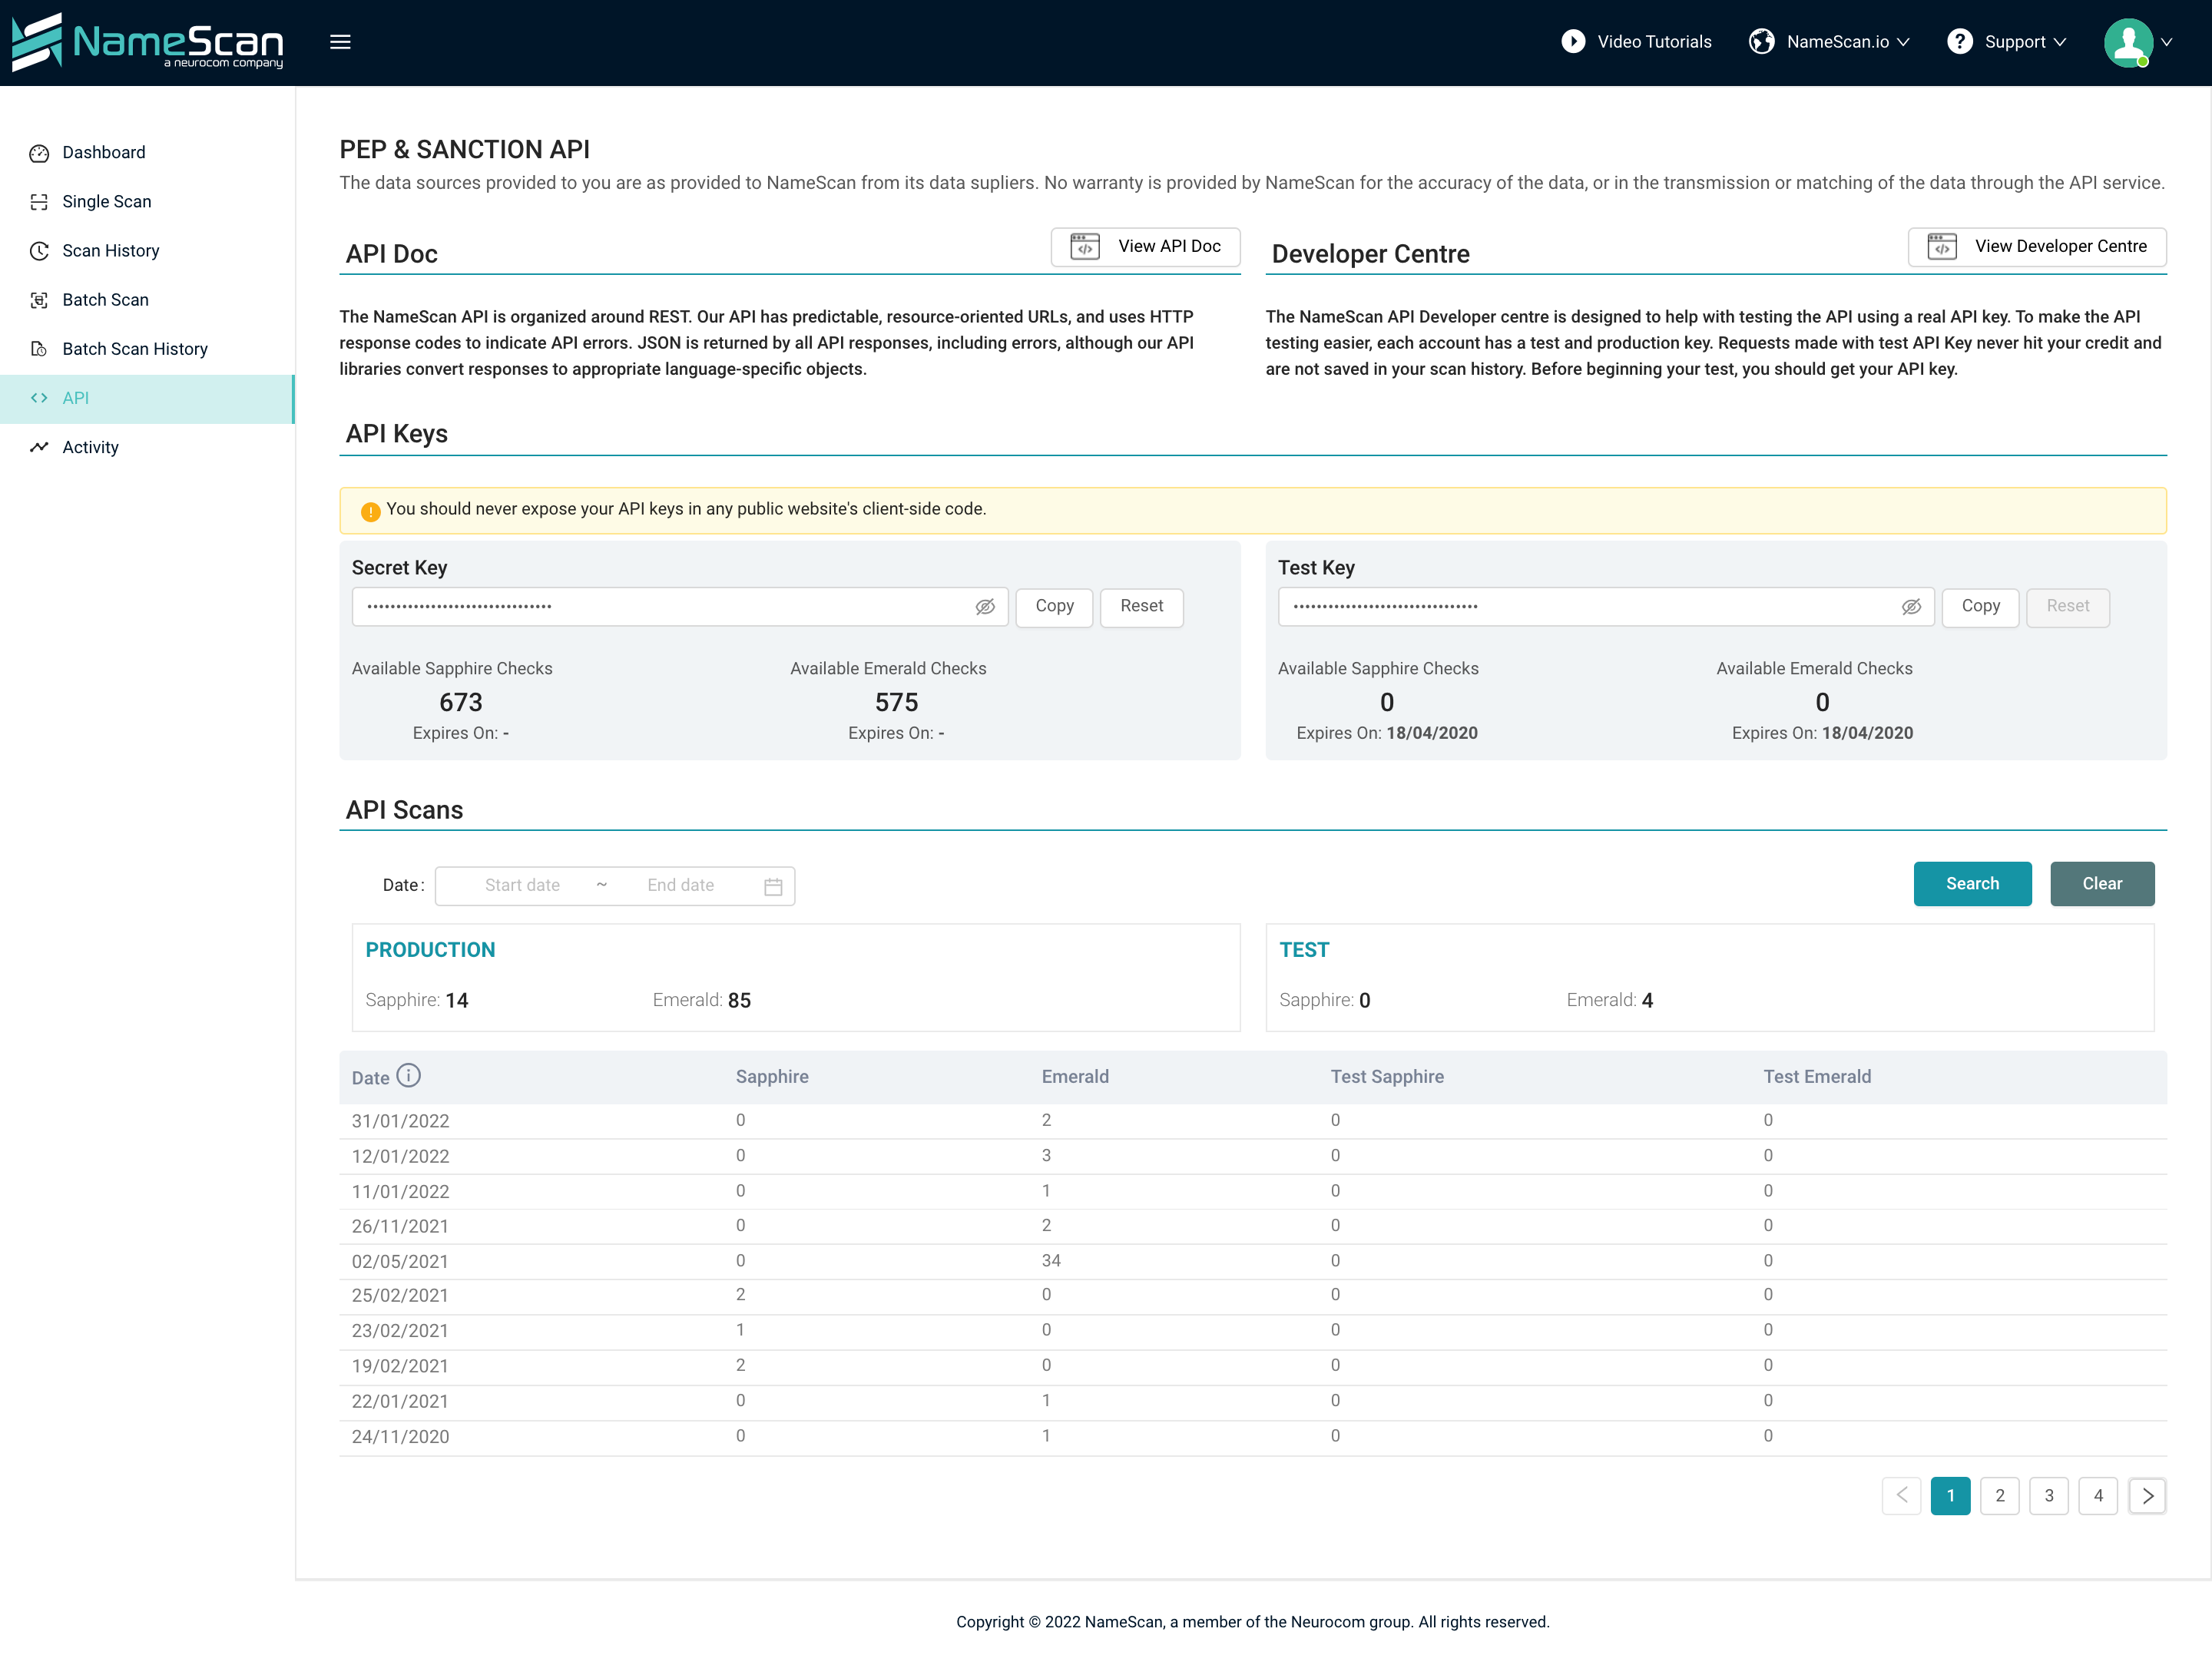Copy the Test Key
2212x1665 pixels.
[1980, 607]
